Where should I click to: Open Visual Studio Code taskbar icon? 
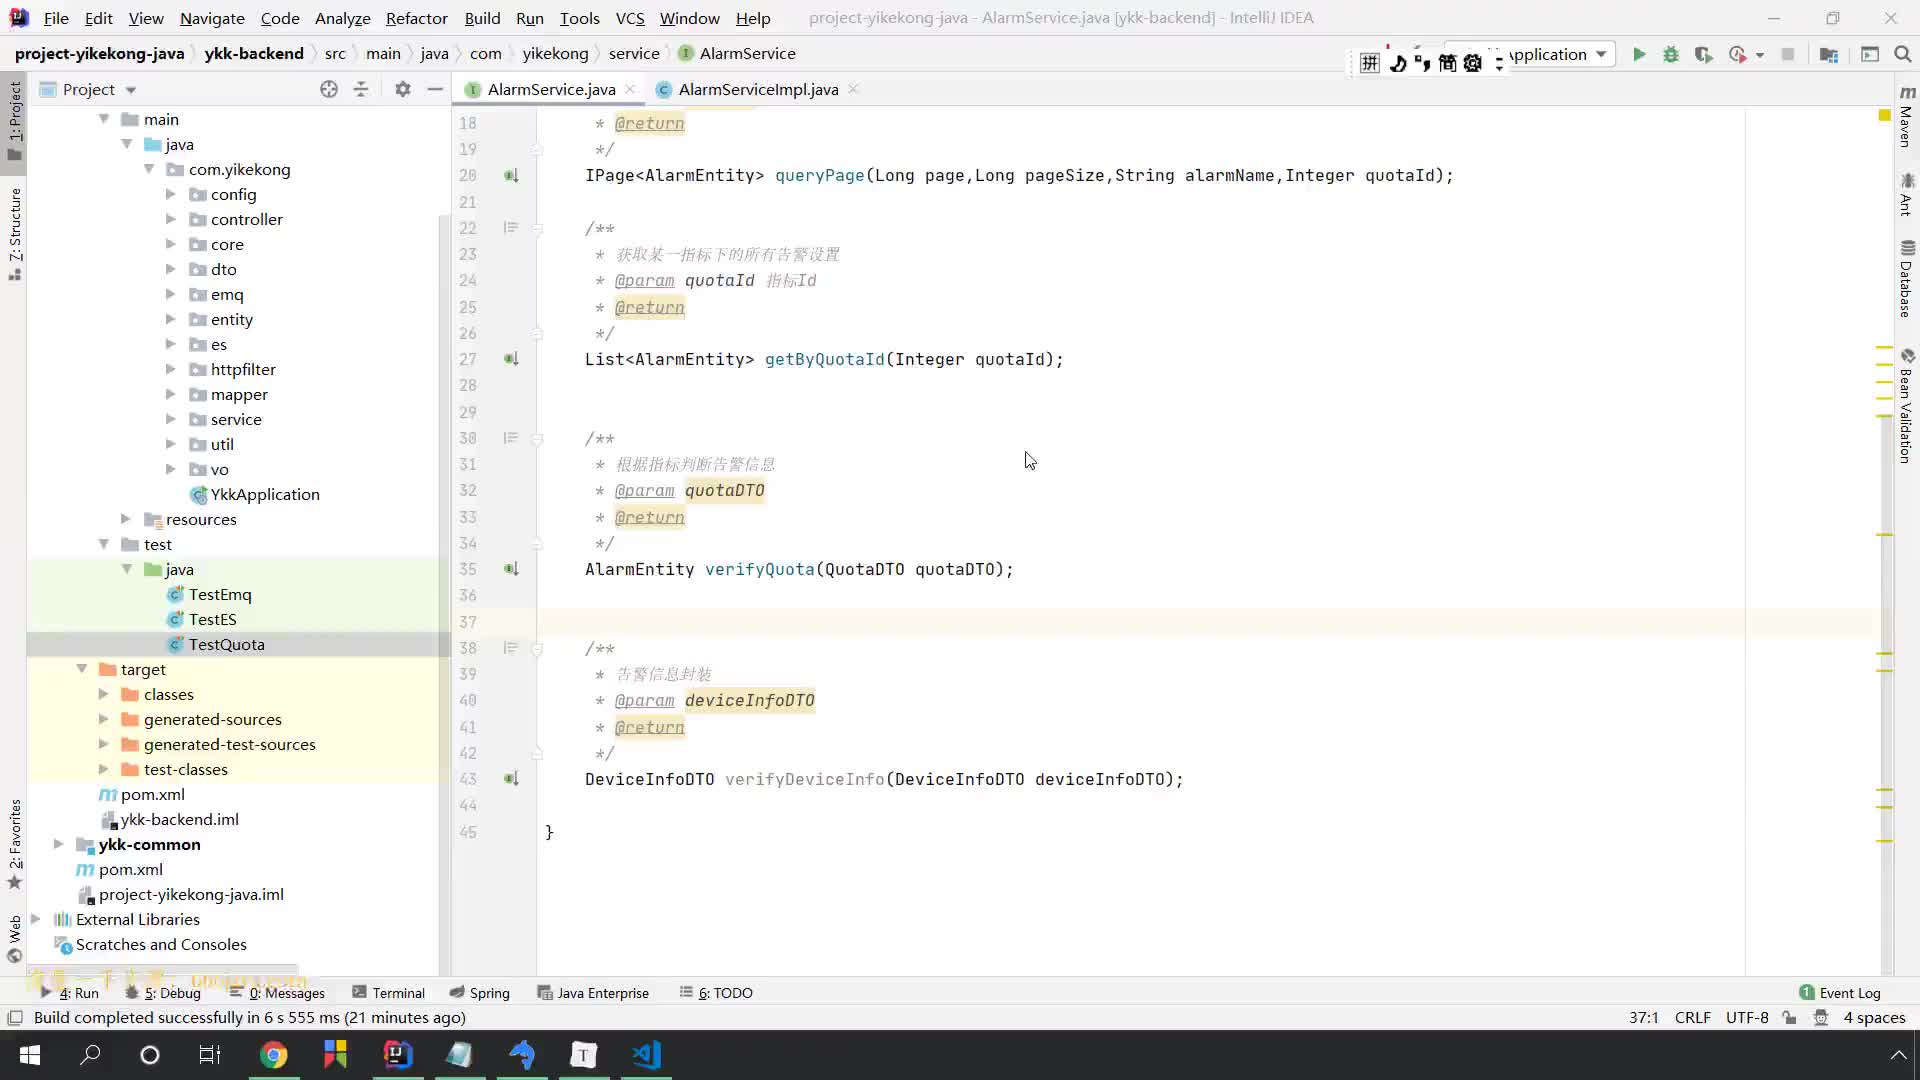647,1055
